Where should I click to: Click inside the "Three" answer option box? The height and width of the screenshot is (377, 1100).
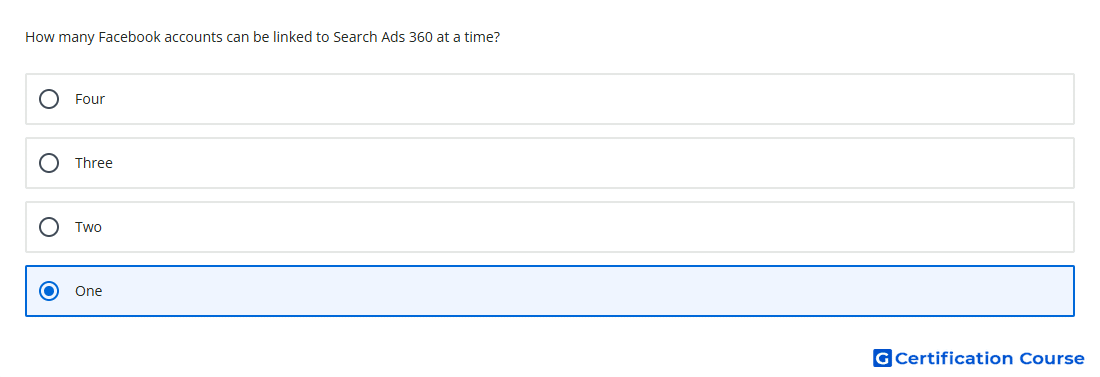550,163
